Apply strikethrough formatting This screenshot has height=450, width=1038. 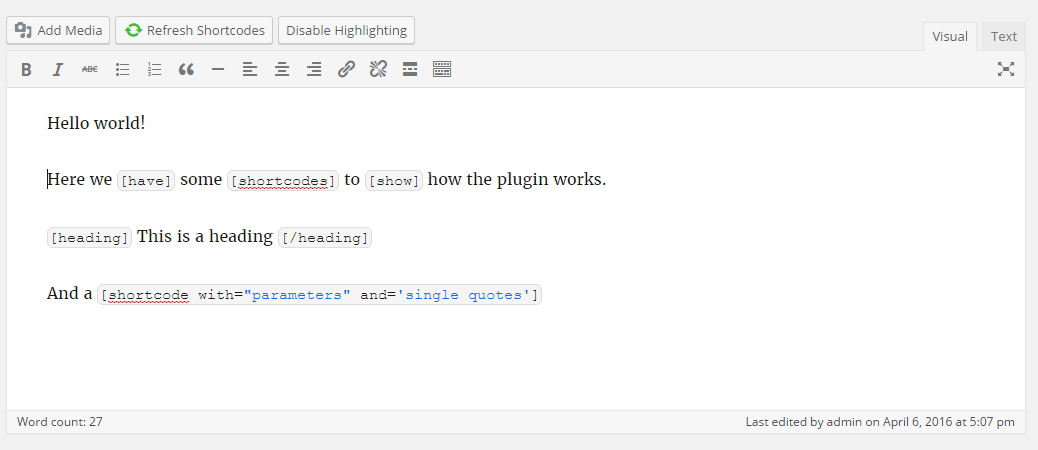tap(89, 69)
